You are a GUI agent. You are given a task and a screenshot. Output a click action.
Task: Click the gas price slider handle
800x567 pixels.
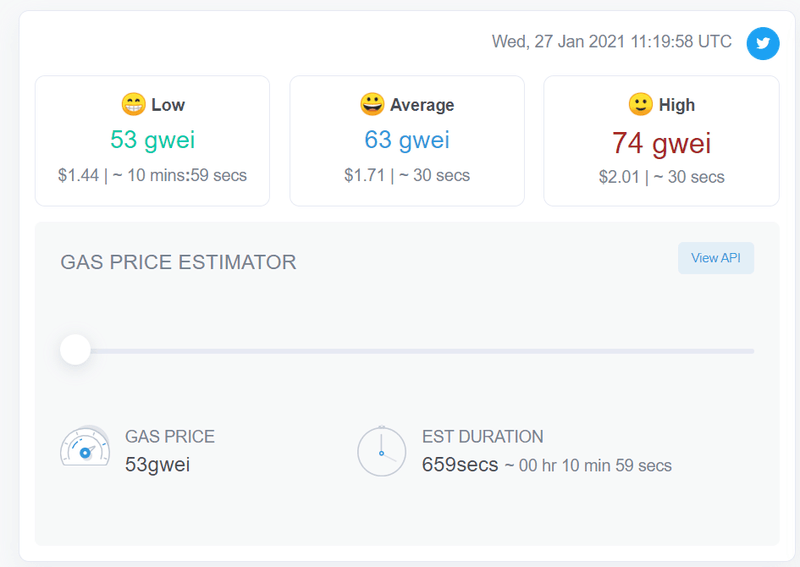click(x=75, y=350)
